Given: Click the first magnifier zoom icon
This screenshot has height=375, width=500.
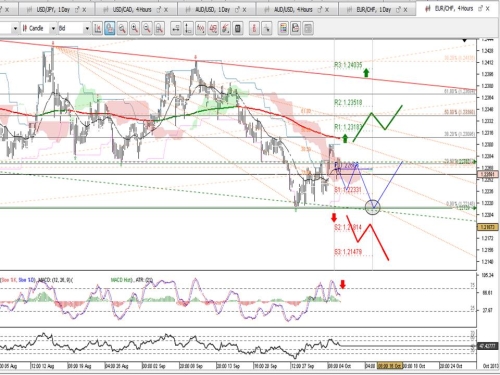Looking at the screenshot, I should coord(122,29).
